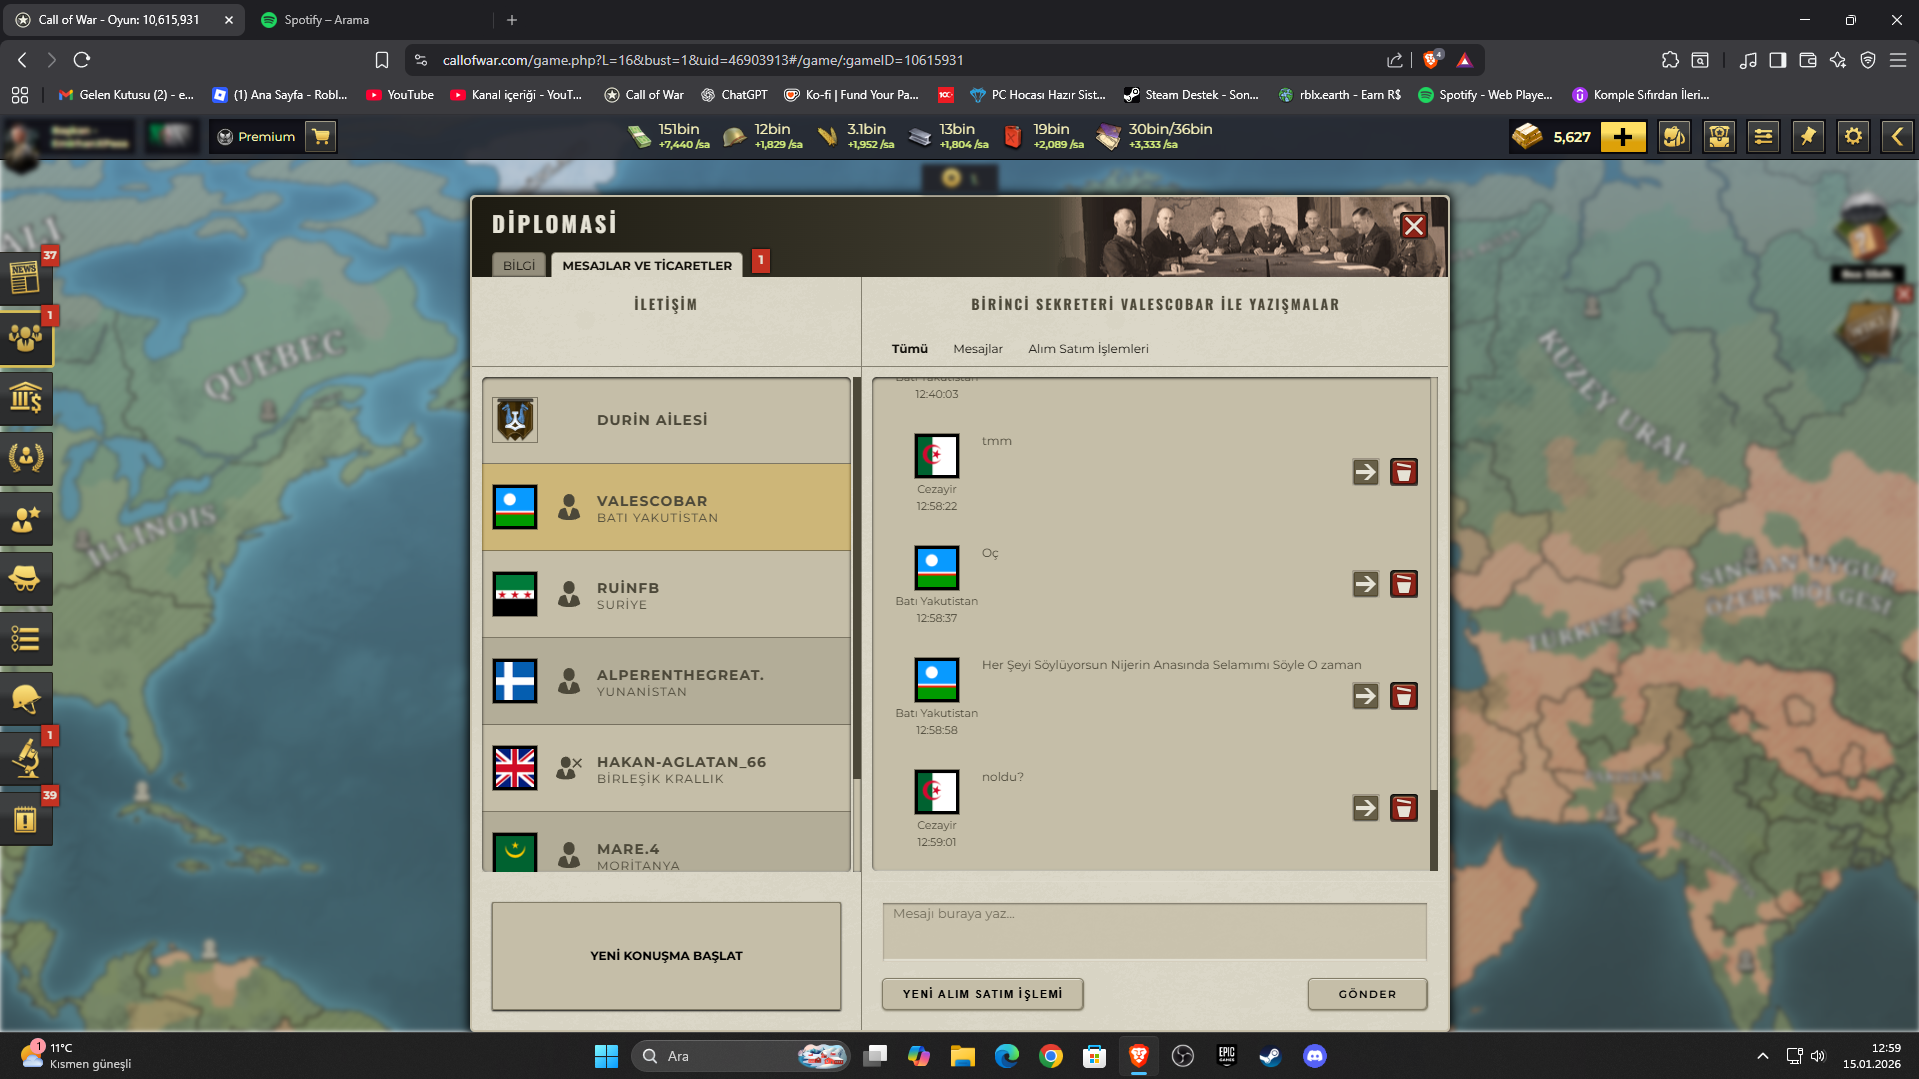Open the bank market icon in left sidebar
Viewport: 1919px width, 1079px height.
tap(25, 398)
